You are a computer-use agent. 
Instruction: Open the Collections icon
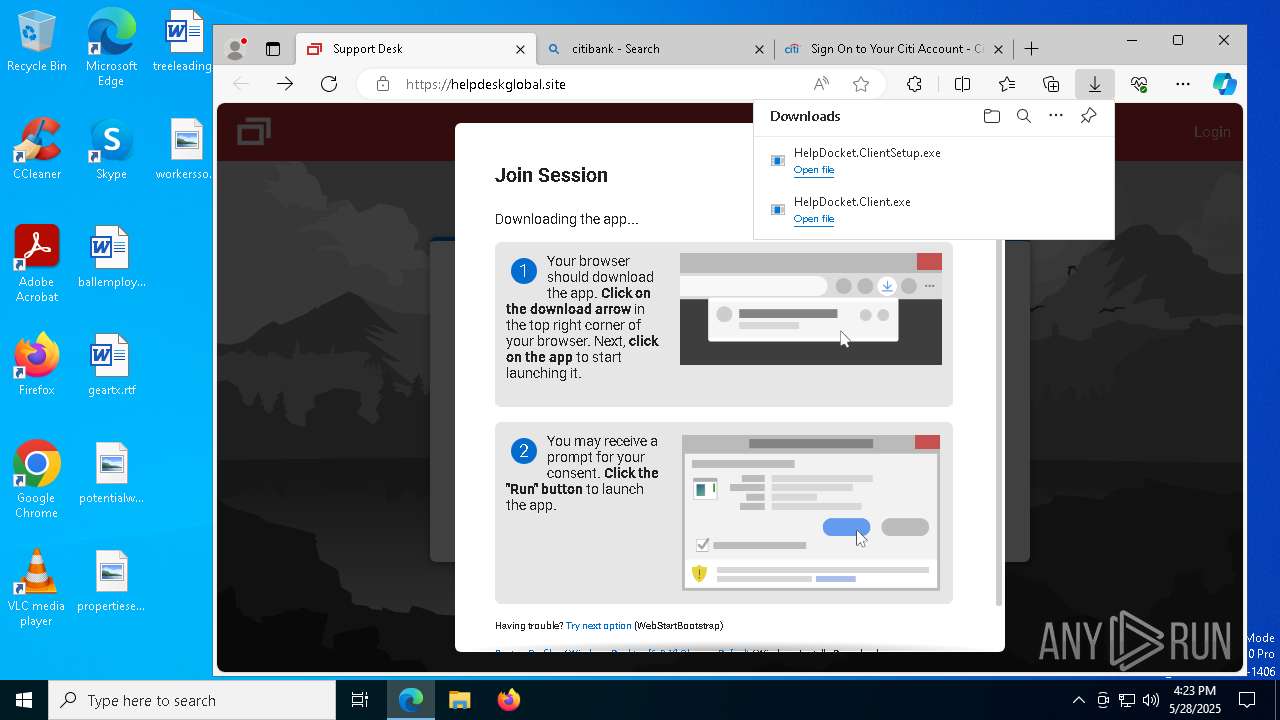tap(1051, 84)
